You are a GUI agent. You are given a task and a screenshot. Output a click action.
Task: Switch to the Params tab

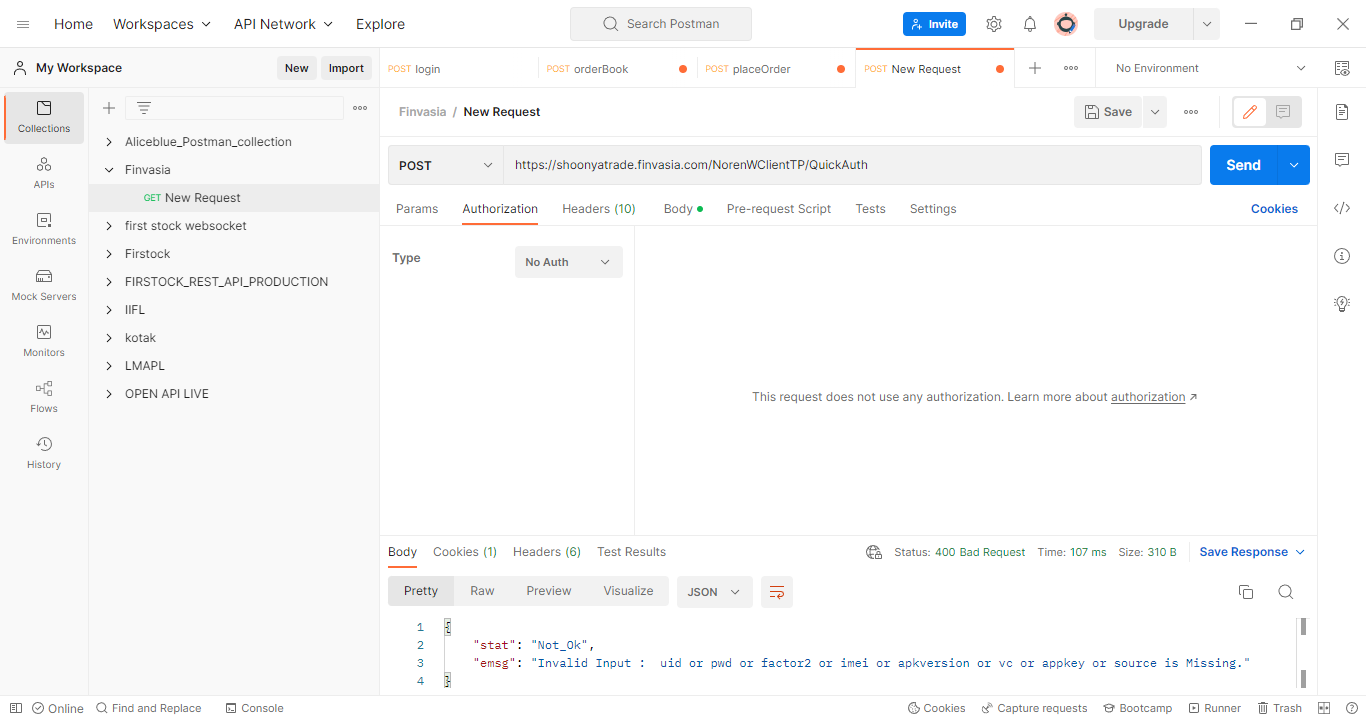point(417,209)
